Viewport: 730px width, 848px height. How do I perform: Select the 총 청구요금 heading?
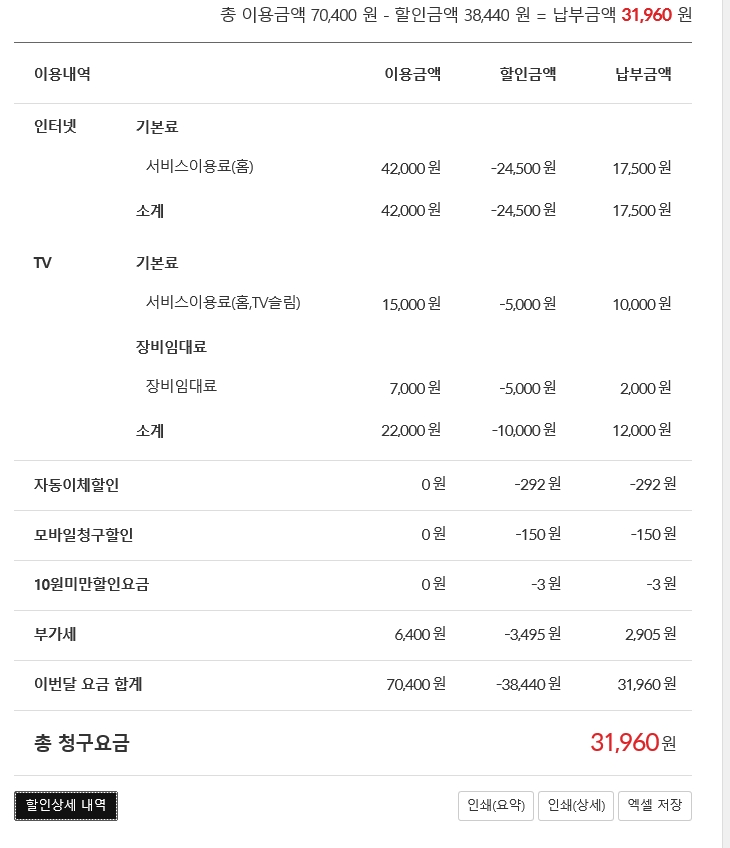click(81, 743)
